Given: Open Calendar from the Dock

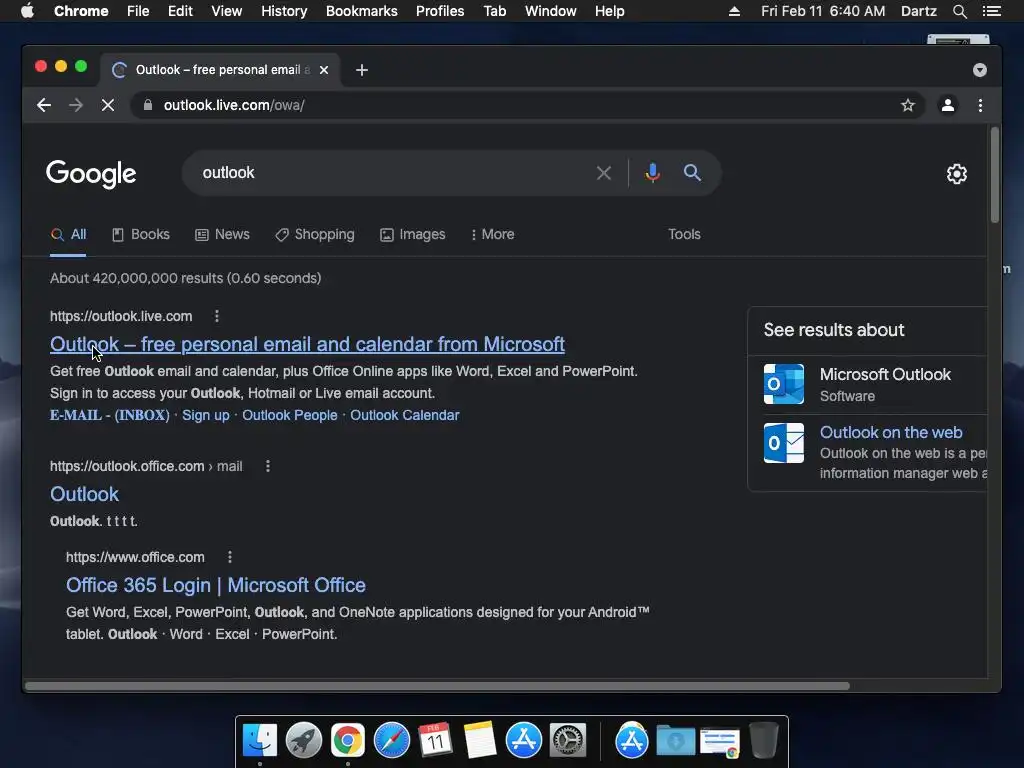Looking at the screenshot, I should click(x=436, y=741).
